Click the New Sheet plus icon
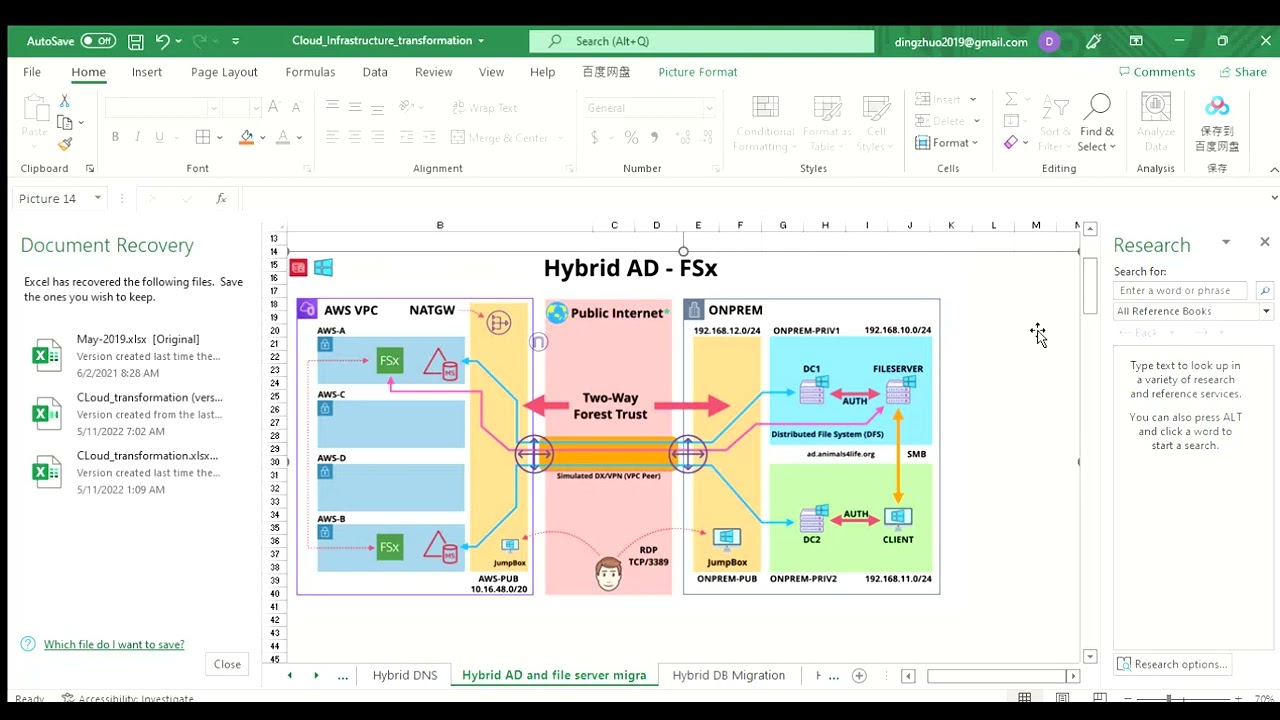Screen dimensions: 1280x720 click(859, 676)
